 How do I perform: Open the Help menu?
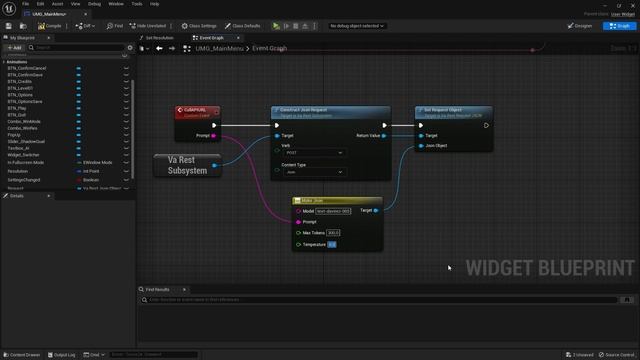tap(154, 4)
